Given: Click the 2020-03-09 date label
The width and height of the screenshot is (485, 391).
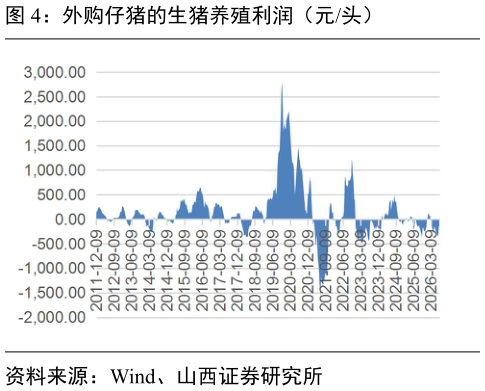Looking at the screenshot, I should coord(291,270).
